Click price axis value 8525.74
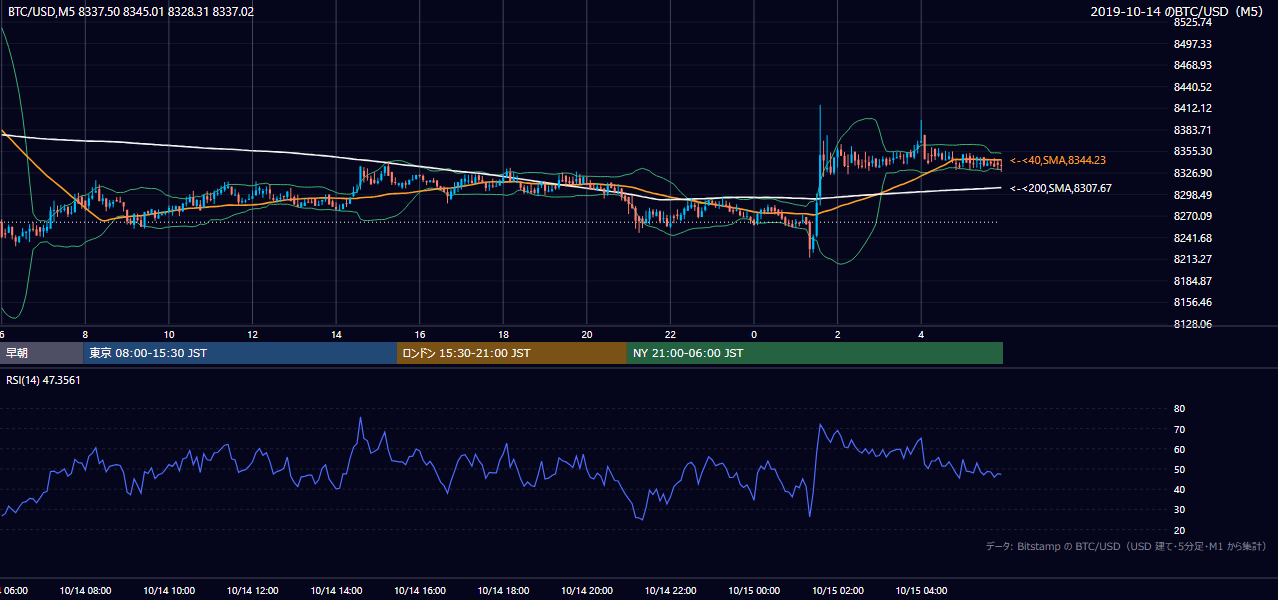 (1193, 22)
